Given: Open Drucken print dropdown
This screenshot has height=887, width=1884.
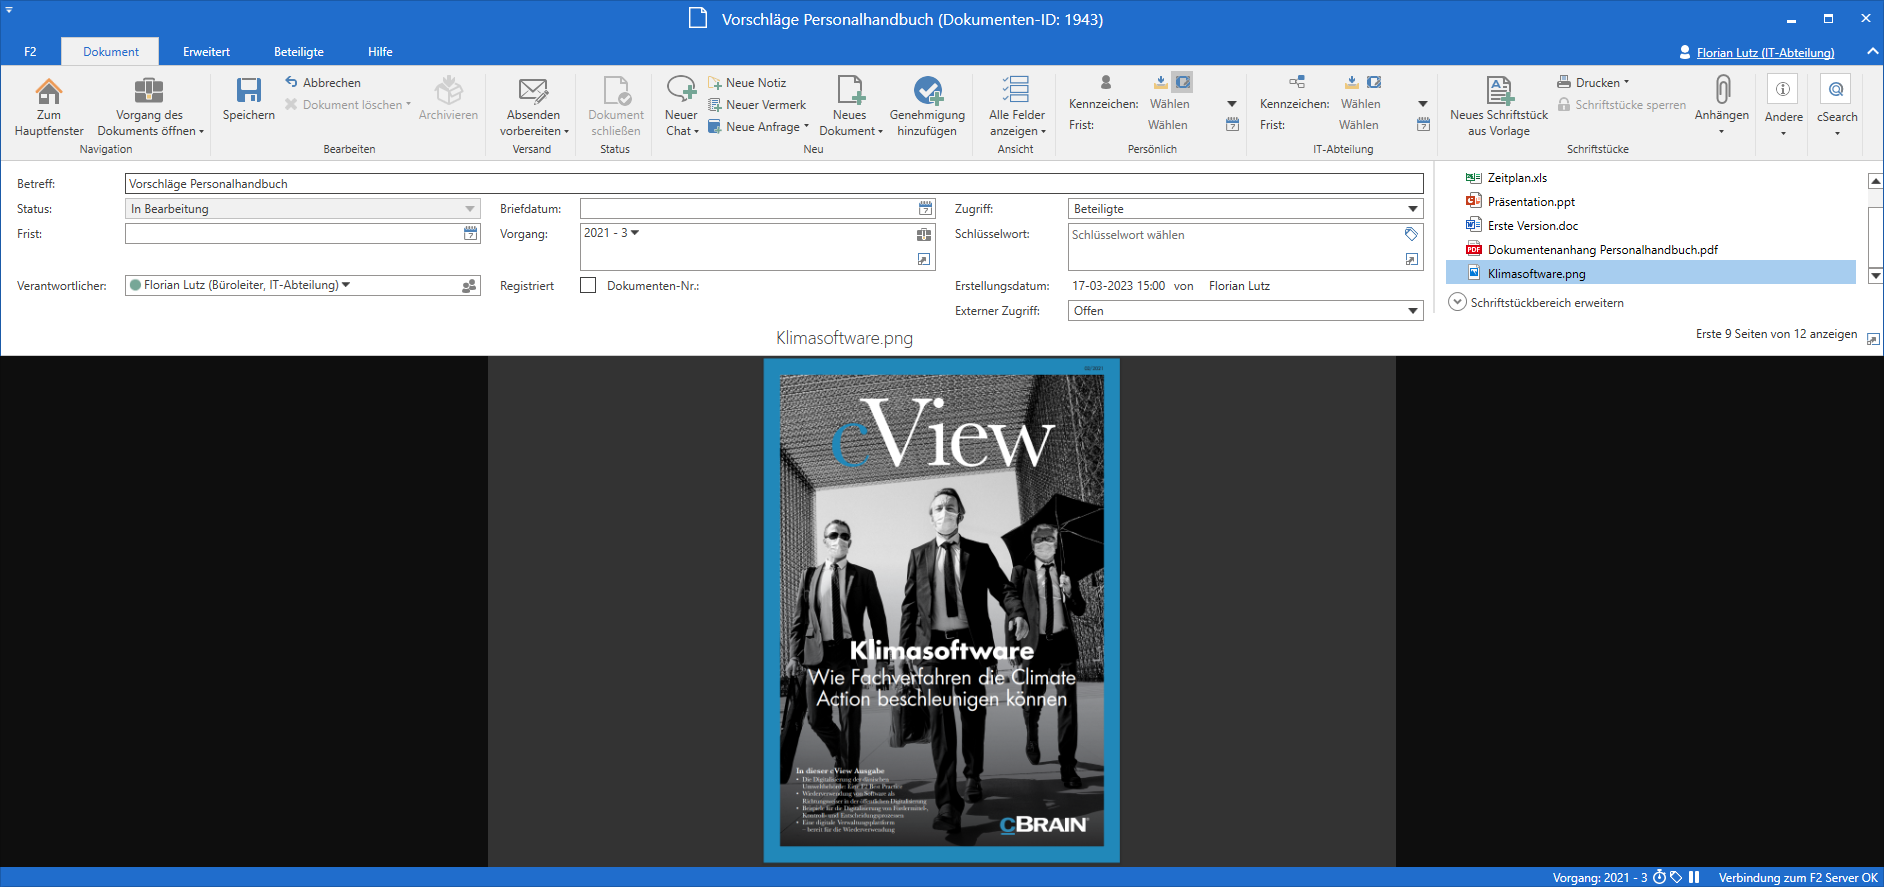Looking at the screenshot, I should pyautogui.click(x=1593, y=82).
